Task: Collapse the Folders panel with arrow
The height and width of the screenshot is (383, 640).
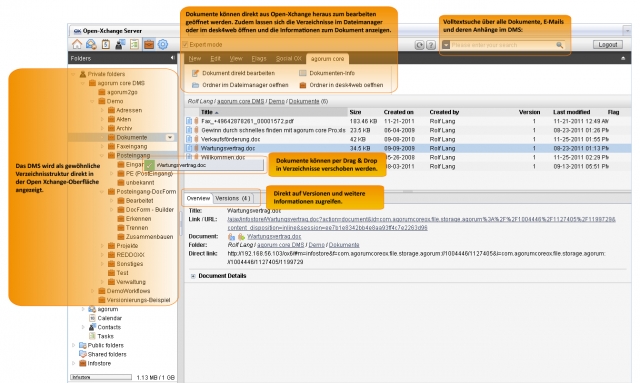Action: tap(172, 58)
